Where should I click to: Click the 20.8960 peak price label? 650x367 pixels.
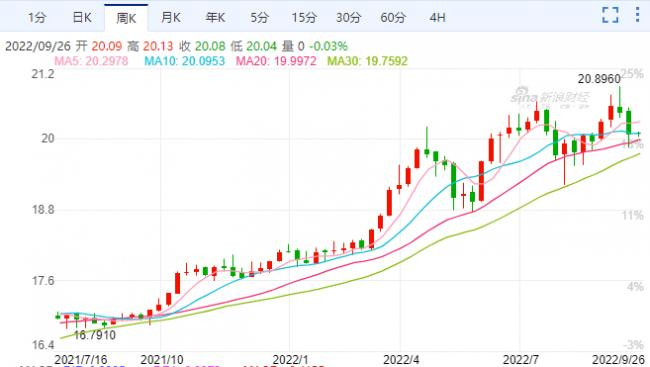coord(599,79)
